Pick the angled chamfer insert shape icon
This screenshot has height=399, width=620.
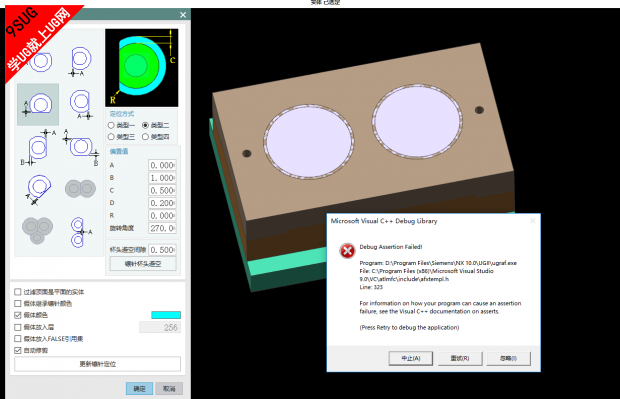(38, 189)
